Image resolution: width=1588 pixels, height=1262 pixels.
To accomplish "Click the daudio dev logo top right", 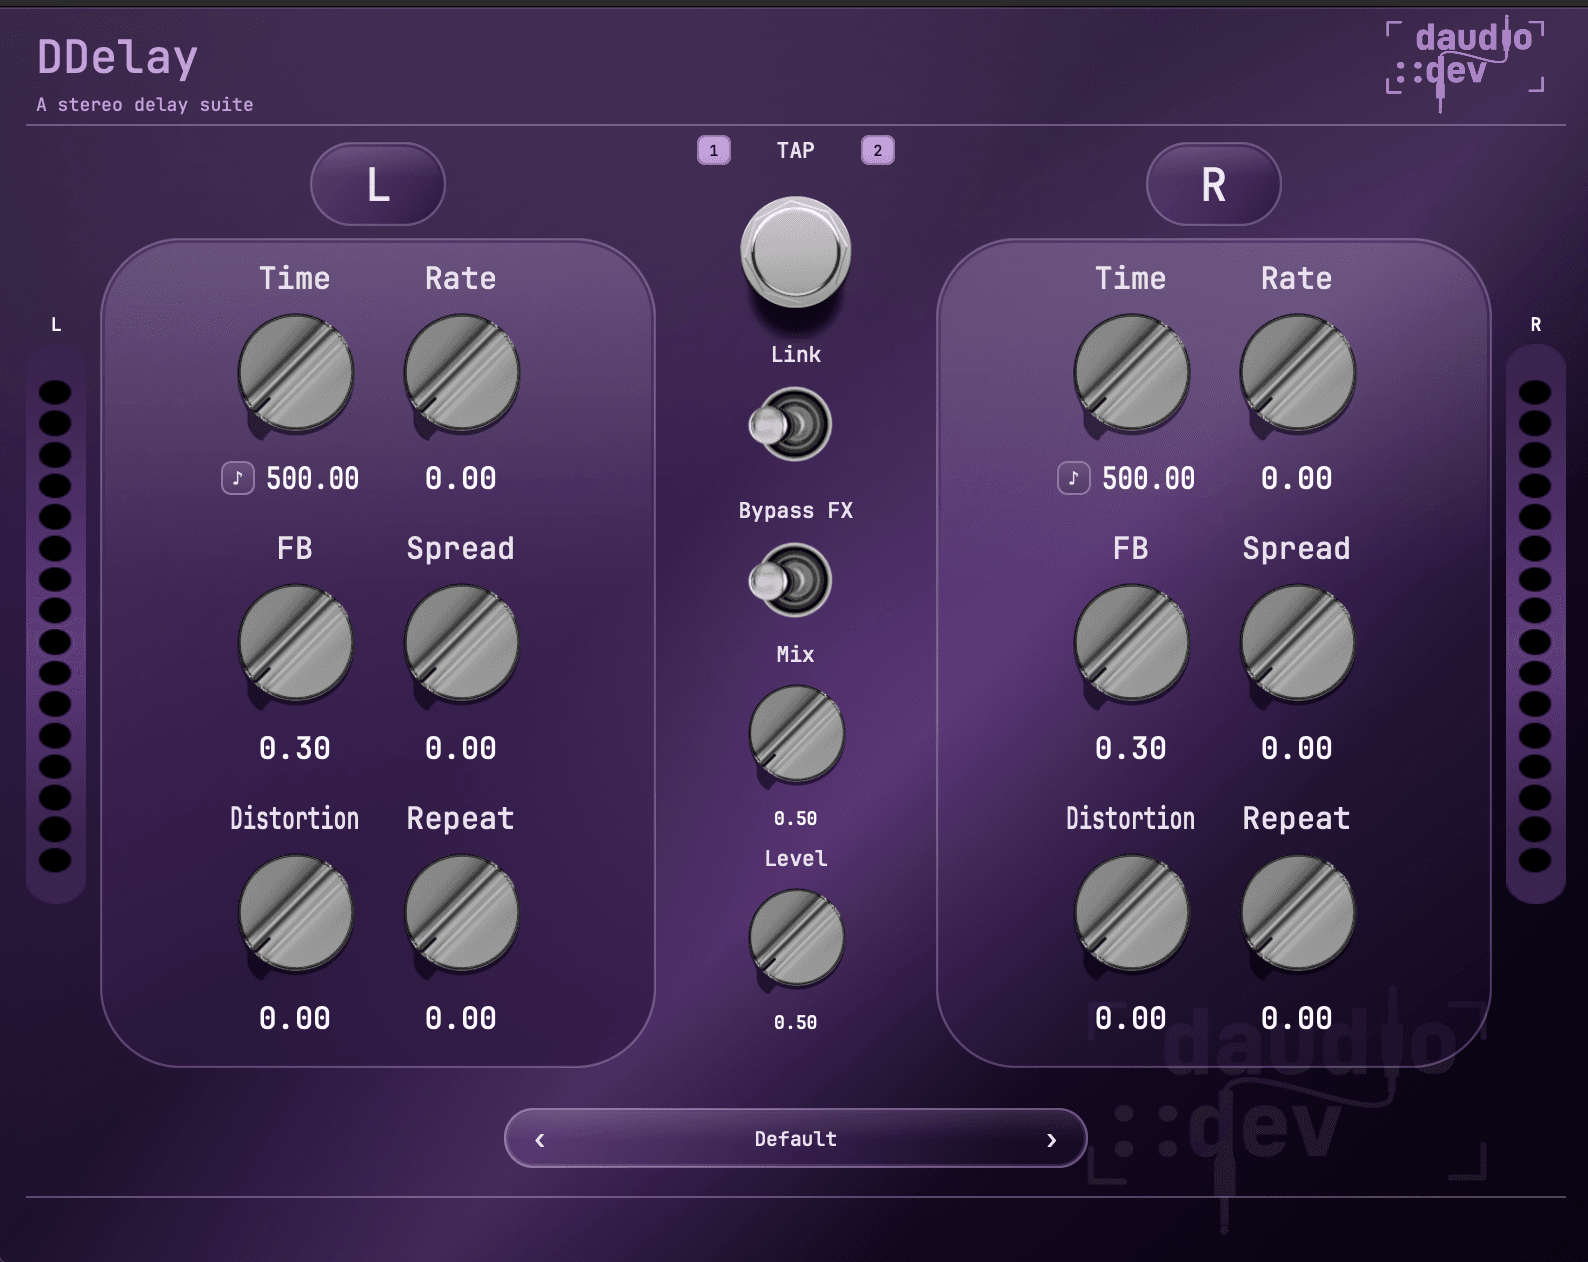I will (x=1465, y=62).
